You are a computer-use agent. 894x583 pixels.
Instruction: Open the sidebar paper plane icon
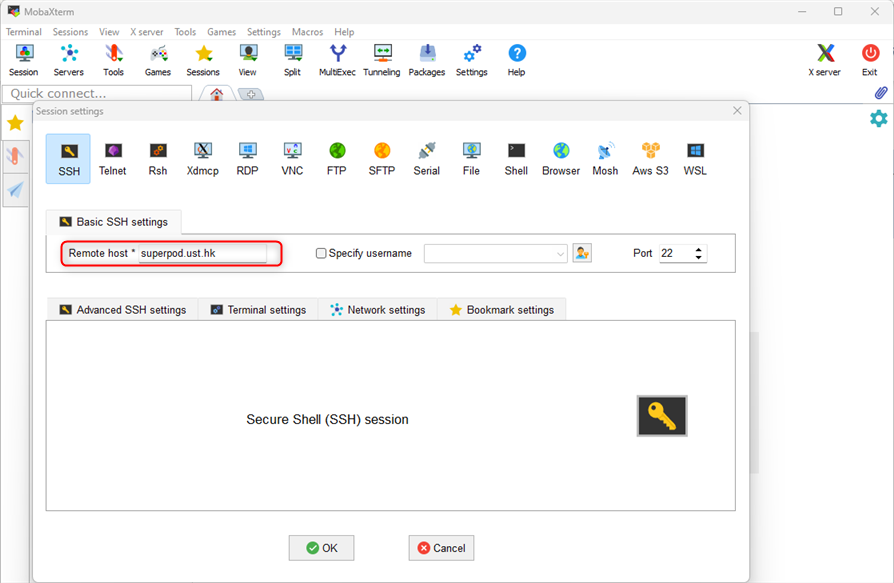(x=15, y=189)
